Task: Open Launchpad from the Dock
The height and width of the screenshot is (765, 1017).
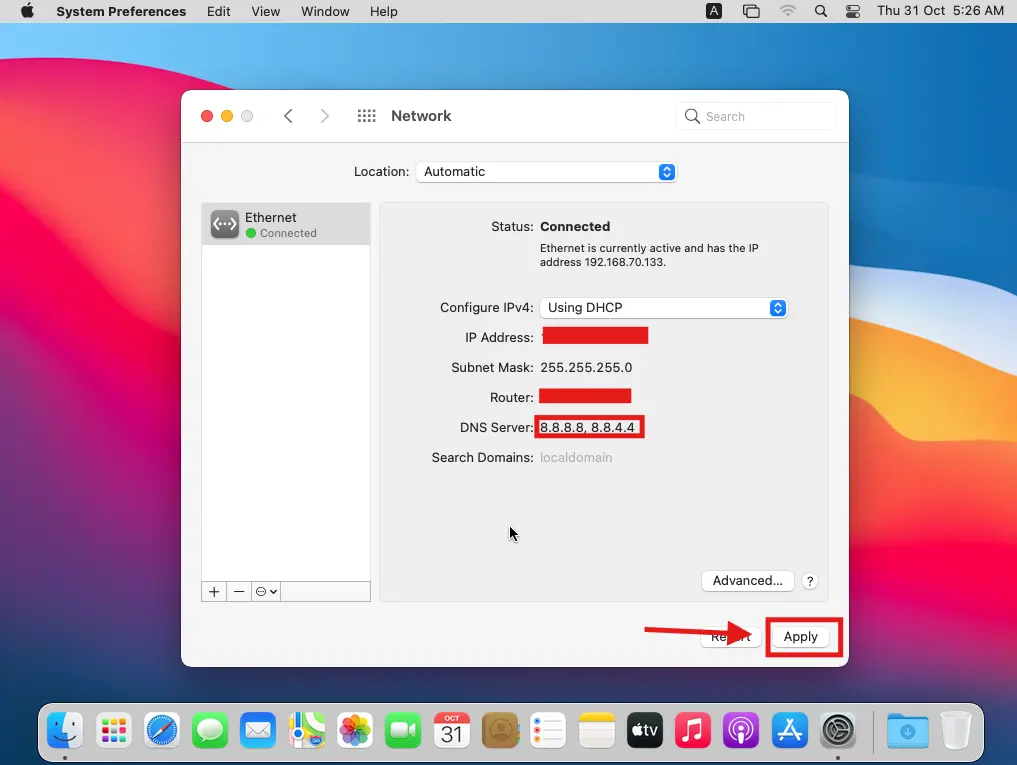Action: click(x=114, y=731)
